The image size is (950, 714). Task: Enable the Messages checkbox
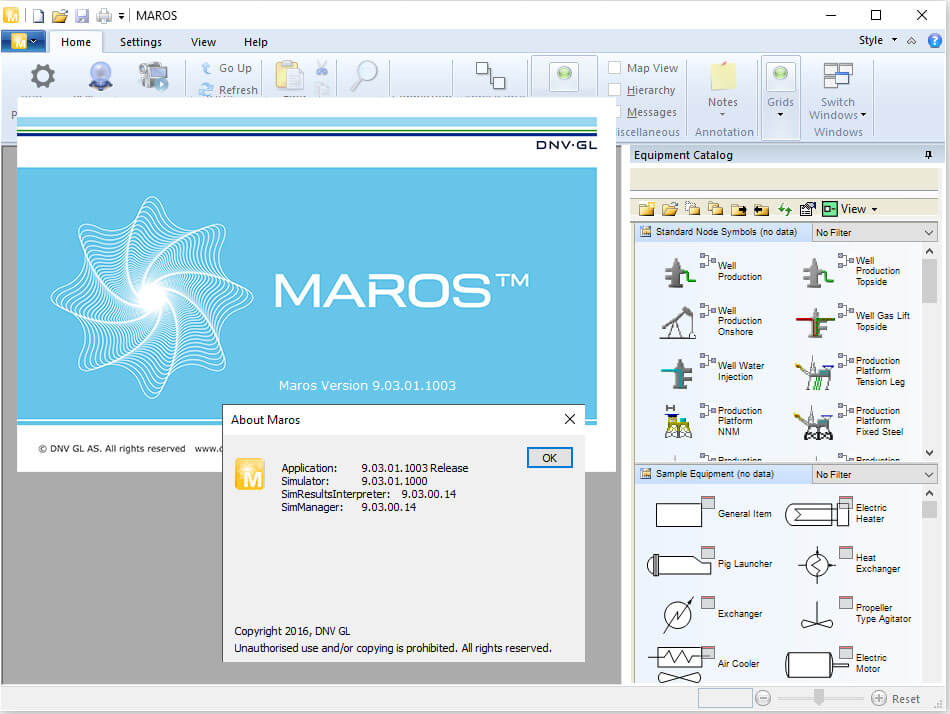(x=617, y=111)
